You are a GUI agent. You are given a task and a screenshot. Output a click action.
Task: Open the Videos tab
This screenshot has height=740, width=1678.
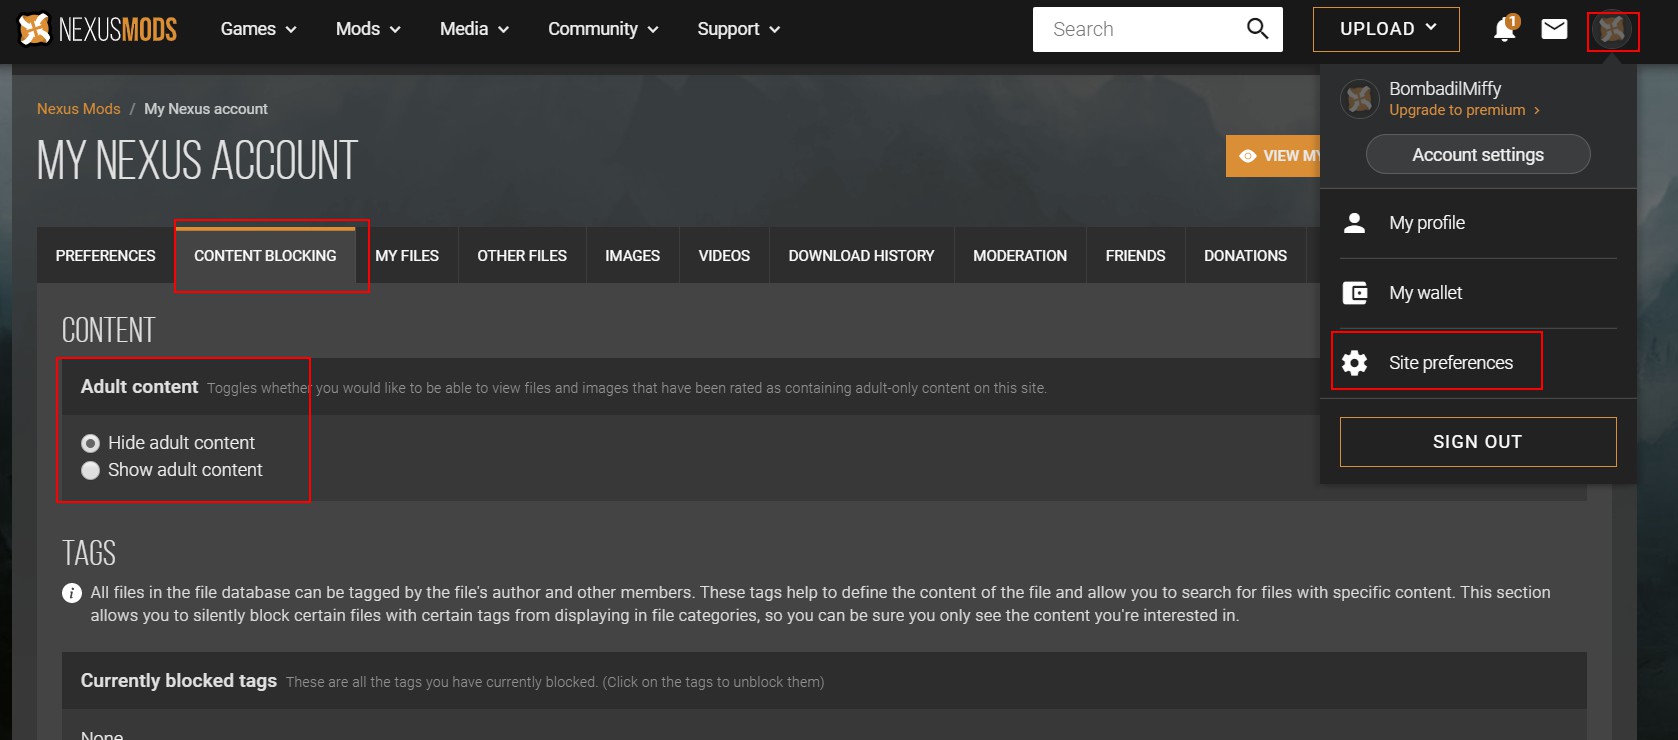pos(724,256)
